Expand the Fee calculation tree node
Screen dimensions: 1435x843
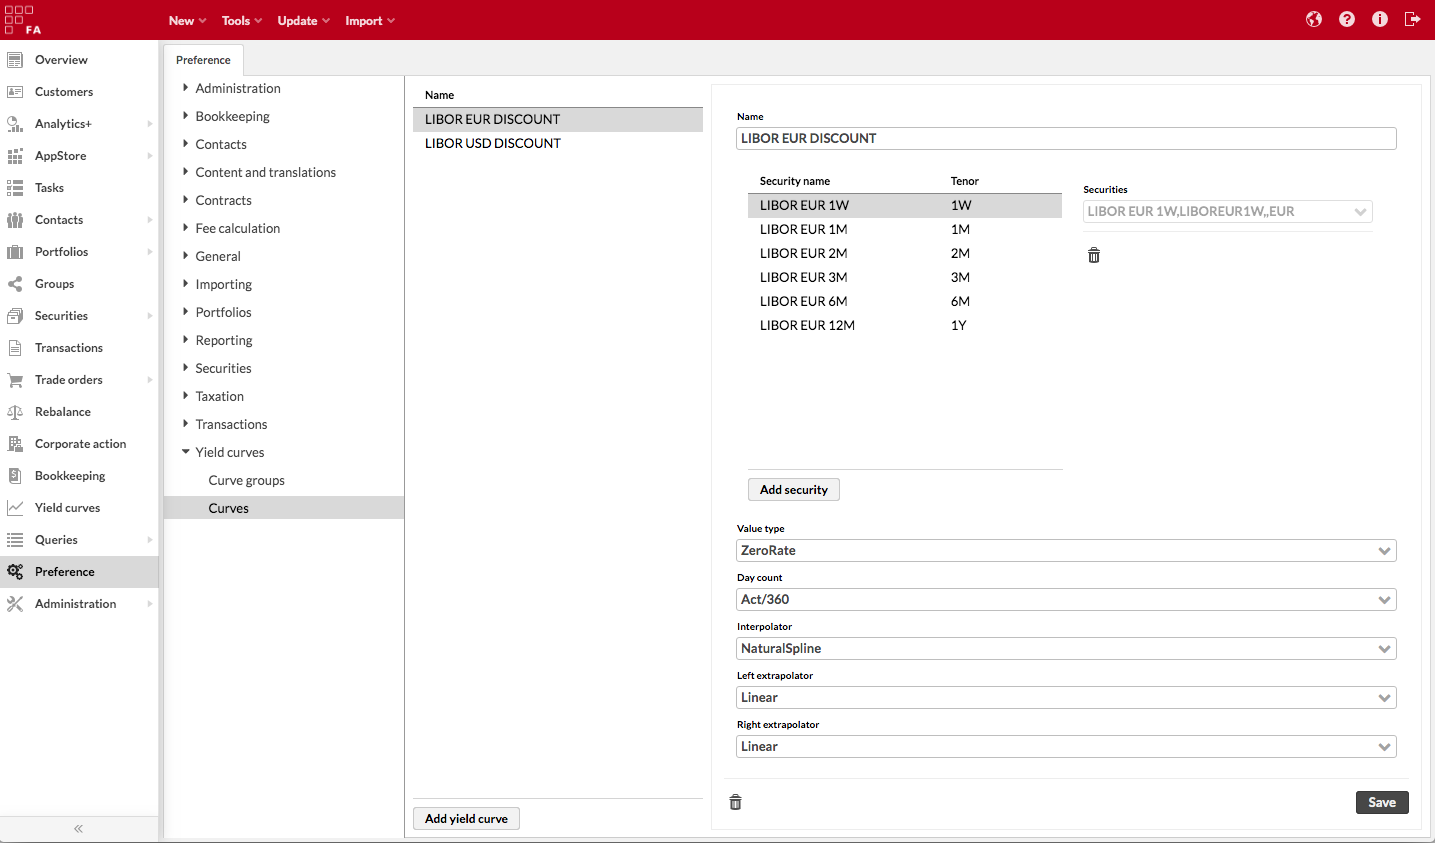click(186, 228)
